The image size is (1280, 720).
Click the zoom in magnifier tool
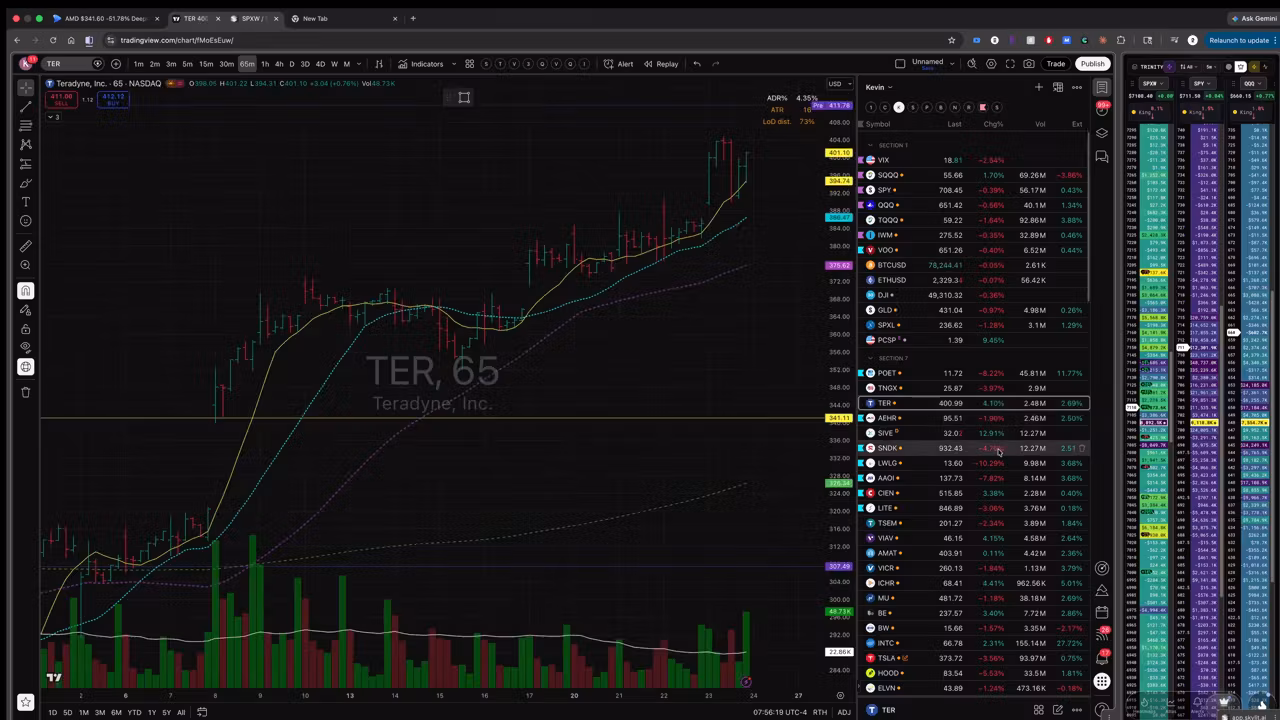(x=26, y=266)
